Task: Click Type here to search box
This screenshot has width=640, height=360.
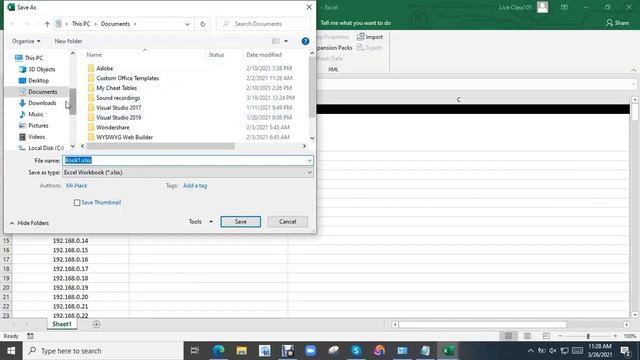Action: (102, 351)
